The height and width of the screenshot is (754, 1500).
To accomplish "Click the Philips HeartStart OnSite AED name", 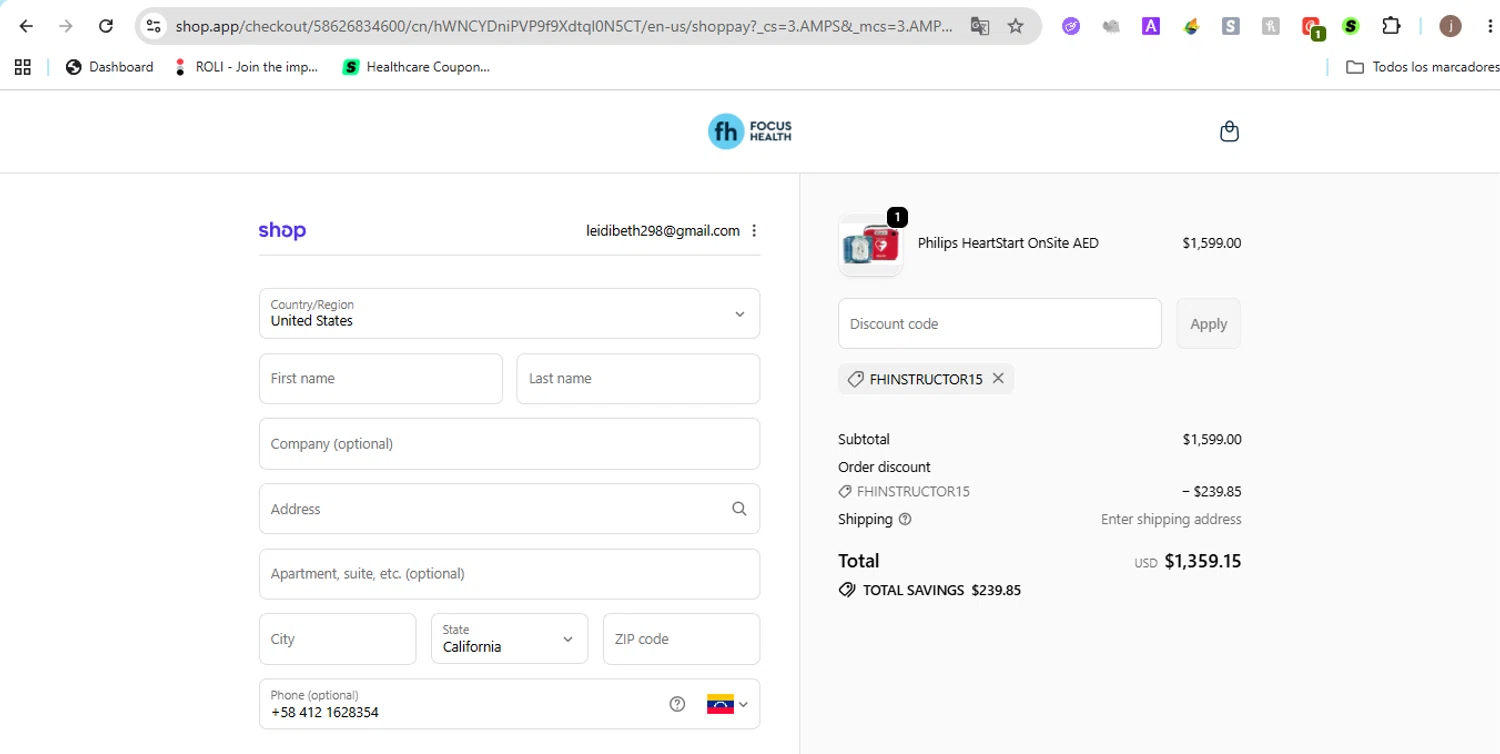I will (x=1008, y=243).
